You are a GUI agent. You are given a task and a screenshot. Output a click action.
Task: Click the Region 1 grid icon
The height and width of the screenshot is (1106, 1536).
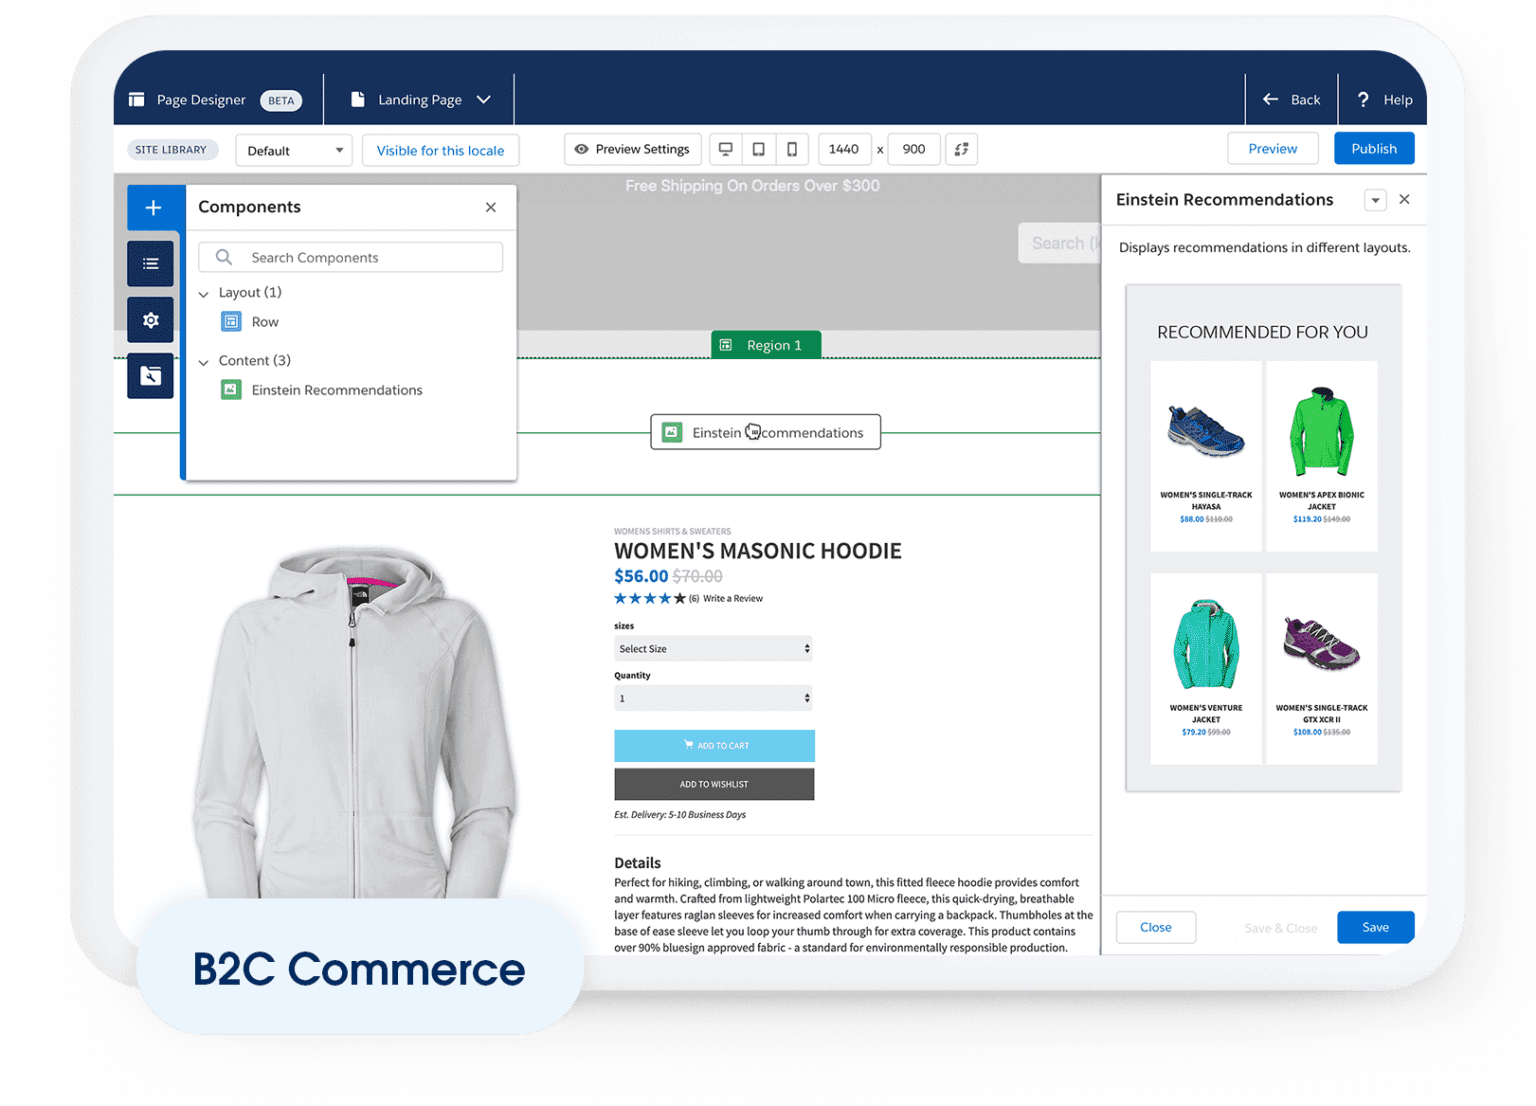[726, 345]
